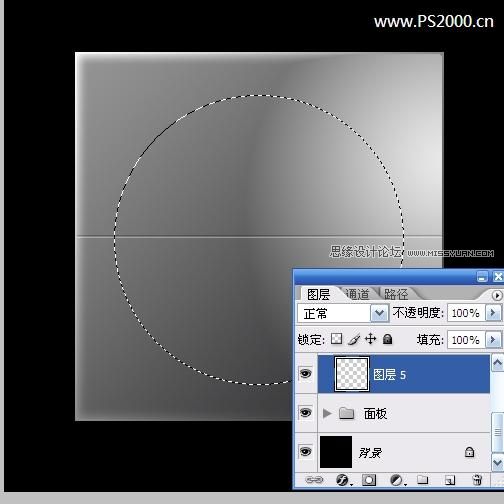Image resolution: width=504 pixels, height=504 pixels.
Task: Open the blend mode 正常 dropdown
Action: 380,313
